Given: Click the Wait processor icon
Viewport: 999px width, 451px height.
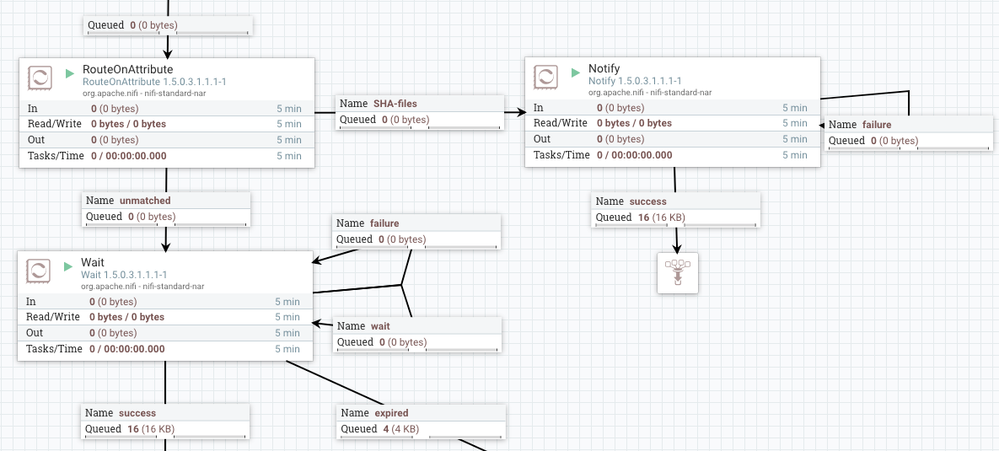Looking at the screenshot, I should point(38,271).
